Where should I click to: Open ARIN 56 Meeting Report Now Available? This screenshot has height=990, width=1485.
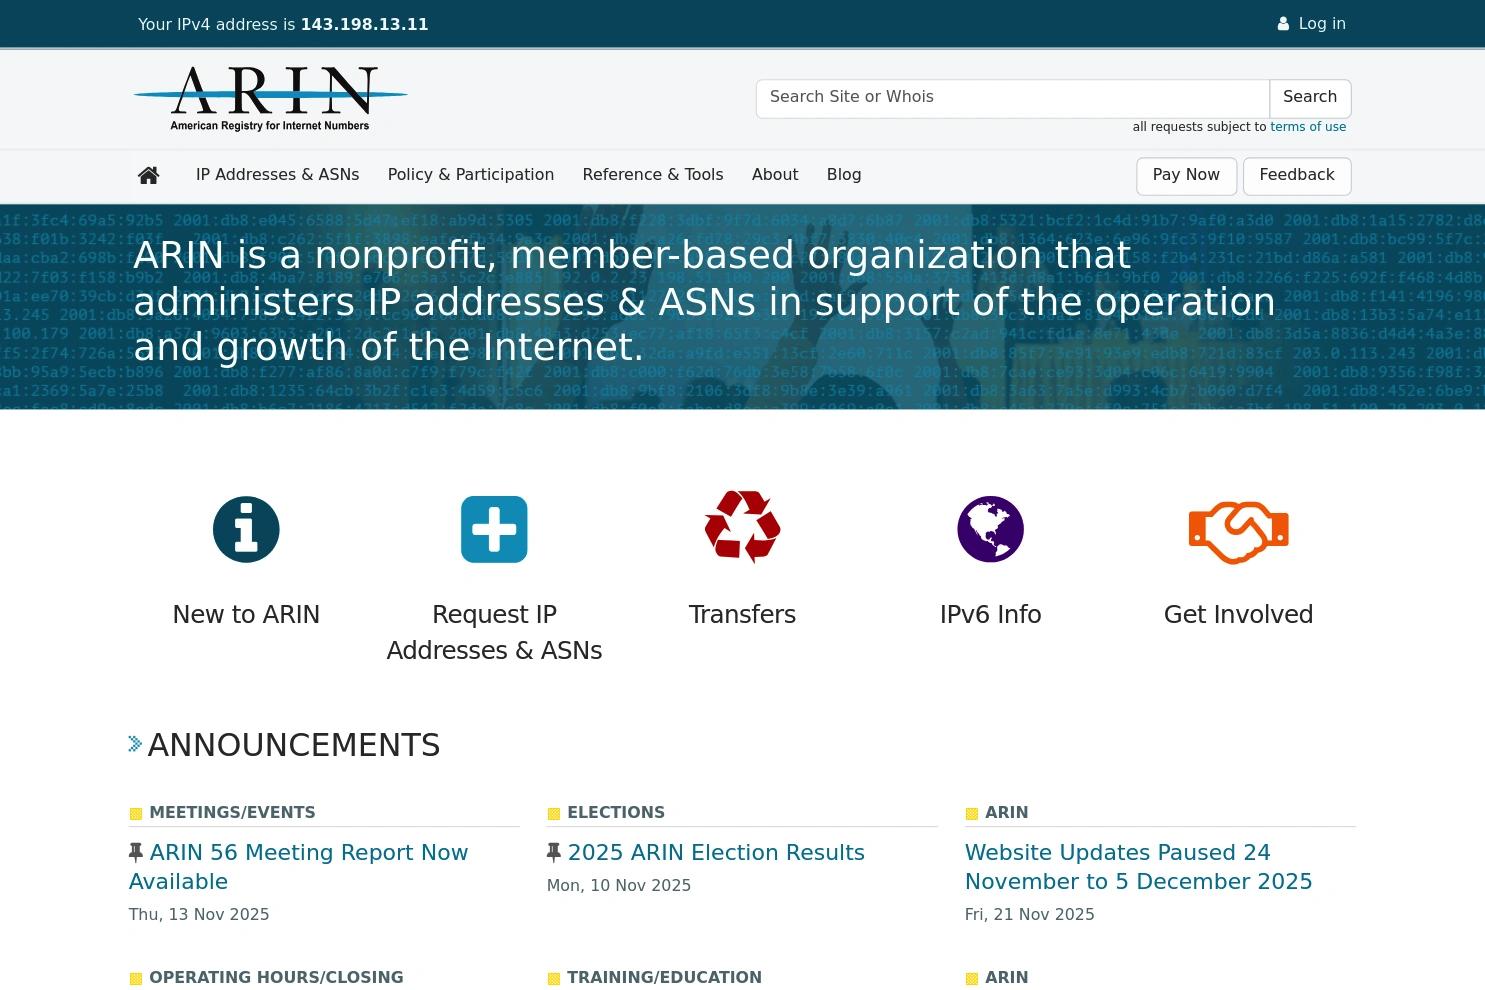click(x=298, y=867)
